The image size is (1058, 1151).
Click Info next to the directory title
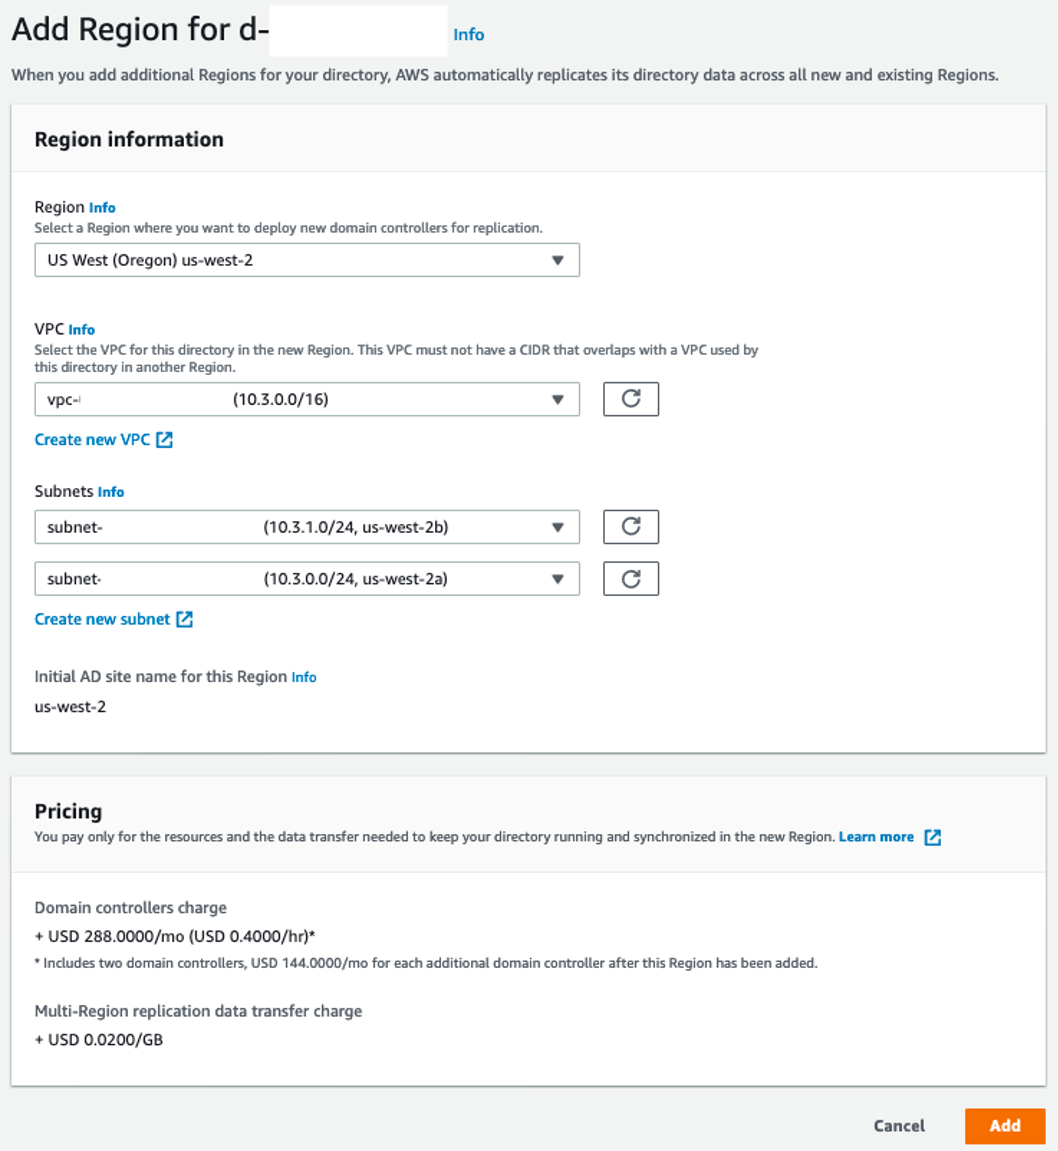tap(469, 34)
